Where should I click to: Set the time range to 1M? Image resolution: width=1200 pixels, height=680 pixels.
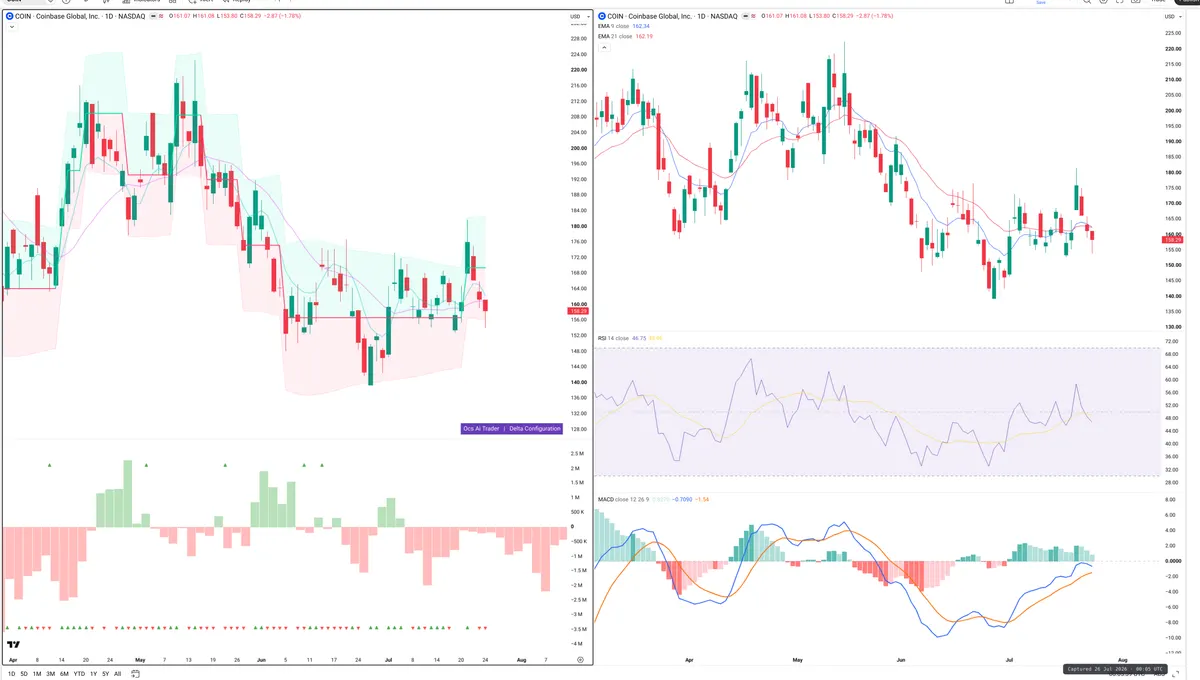click(x=37, y=674)
